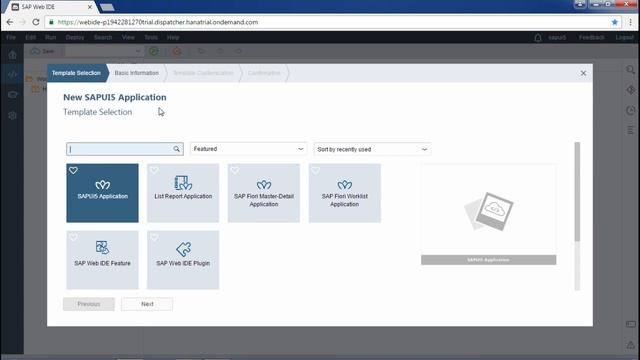The image size is (640, 360).
Task: Open the toolbar combo box dropdown arrow
Action: pyautogui.click(x=138, y=51)
